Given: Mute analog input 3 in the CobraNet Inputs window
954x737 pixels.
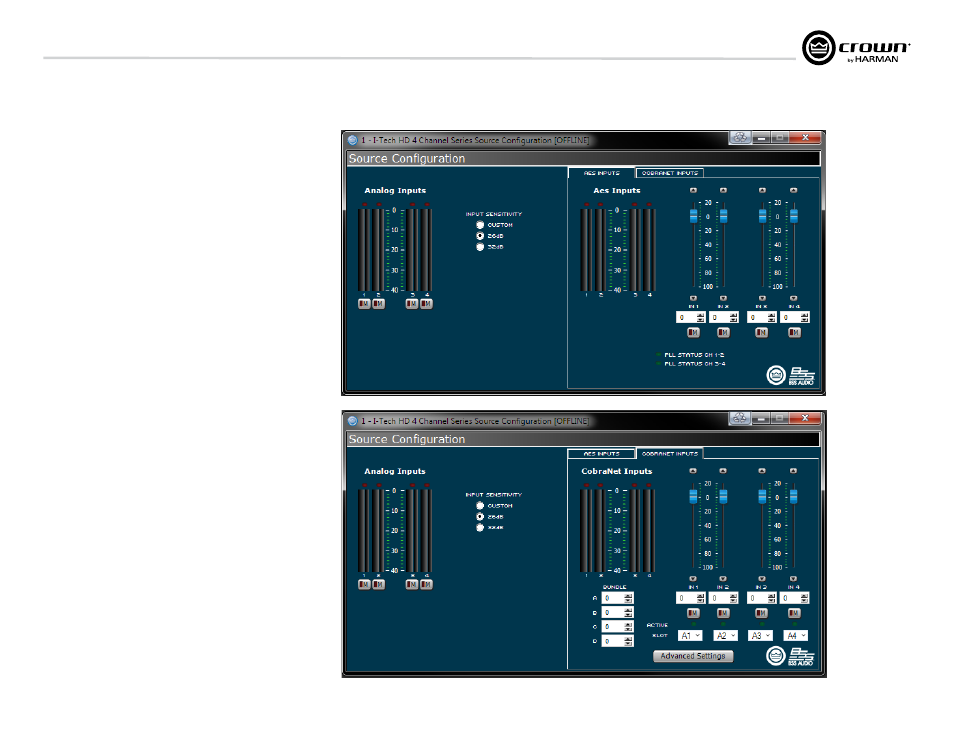Looking at the screenshot, I should [412, 584].
